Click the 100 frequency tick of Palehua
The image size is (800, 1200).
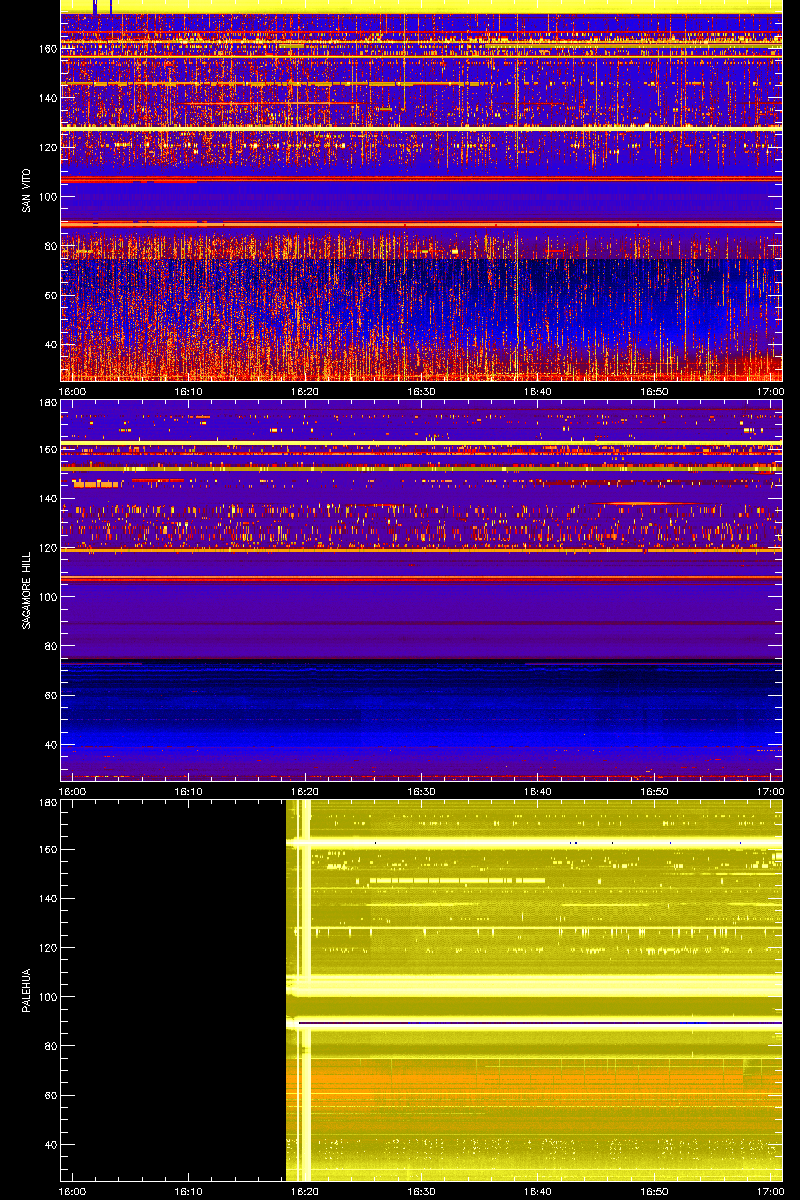click(47, 997)
